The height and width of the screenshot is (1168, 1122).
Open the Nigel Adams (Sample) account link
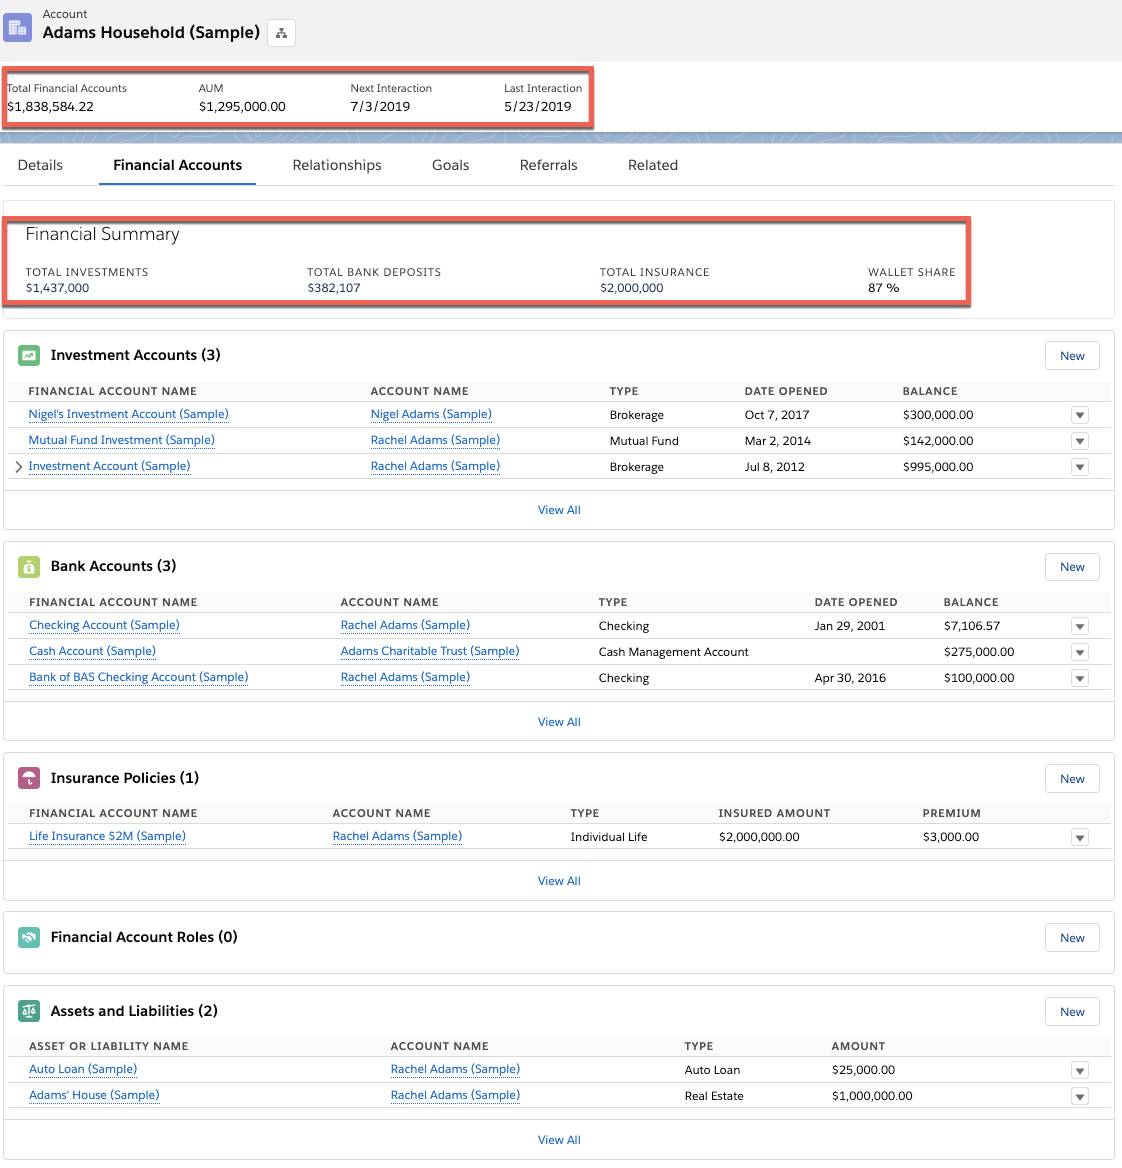click(x=431, y=413)
